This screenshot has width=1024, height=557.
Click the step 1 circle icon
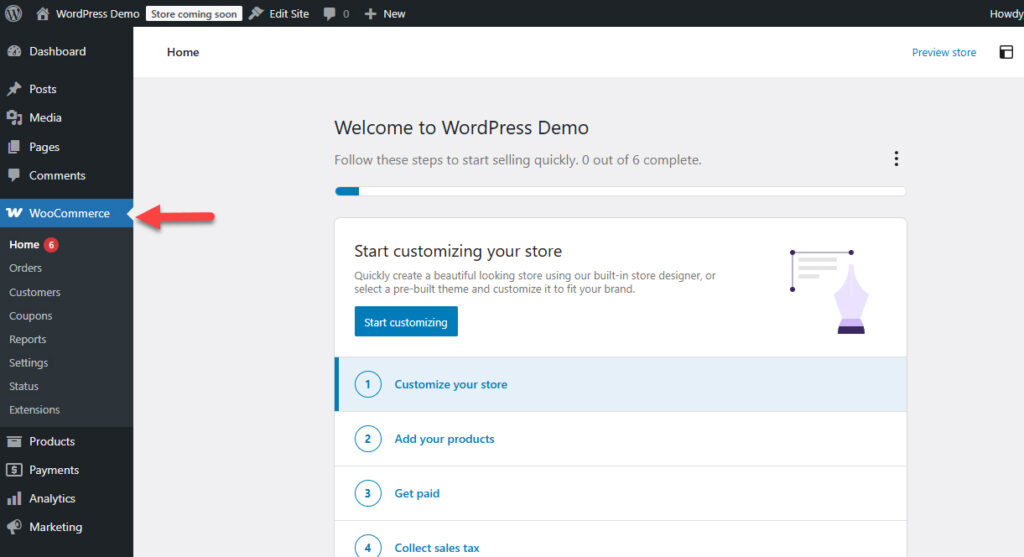pyautogui.click(x=368, y=384)
